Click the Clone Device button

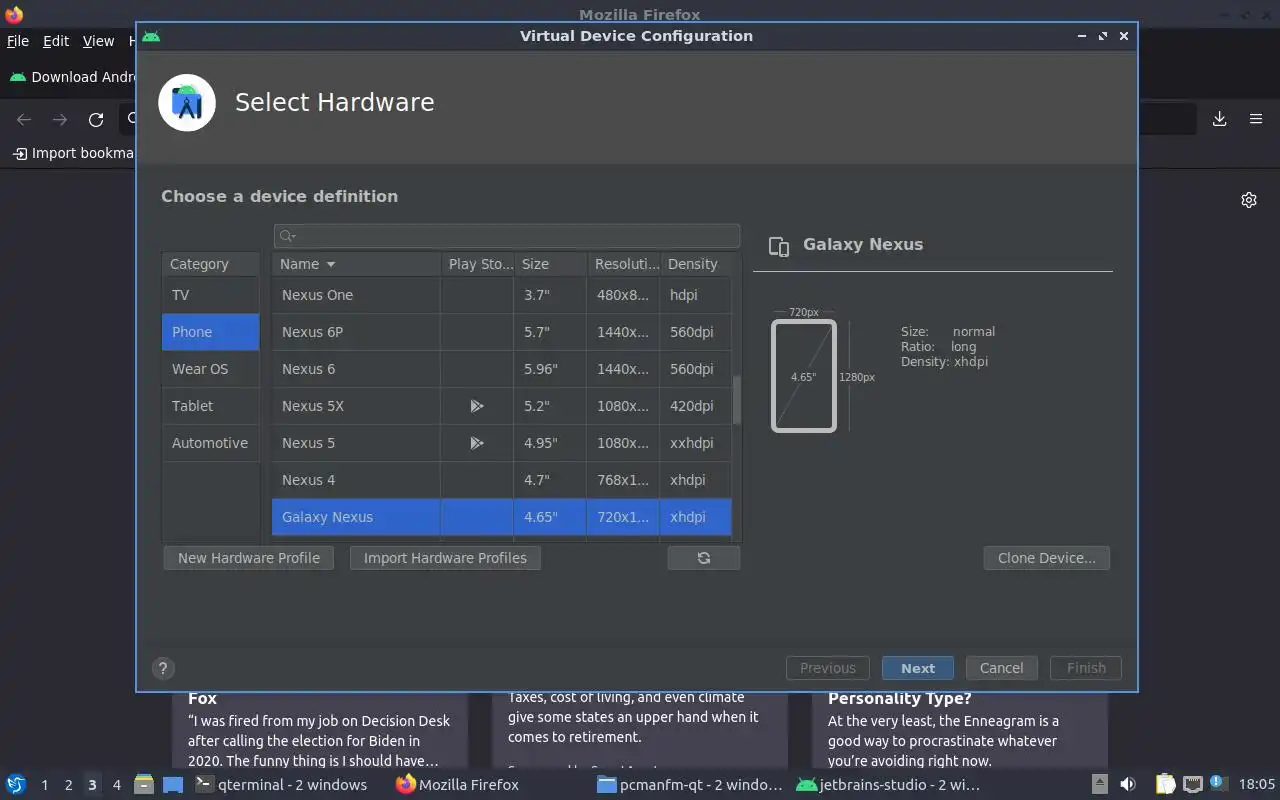1047,558
